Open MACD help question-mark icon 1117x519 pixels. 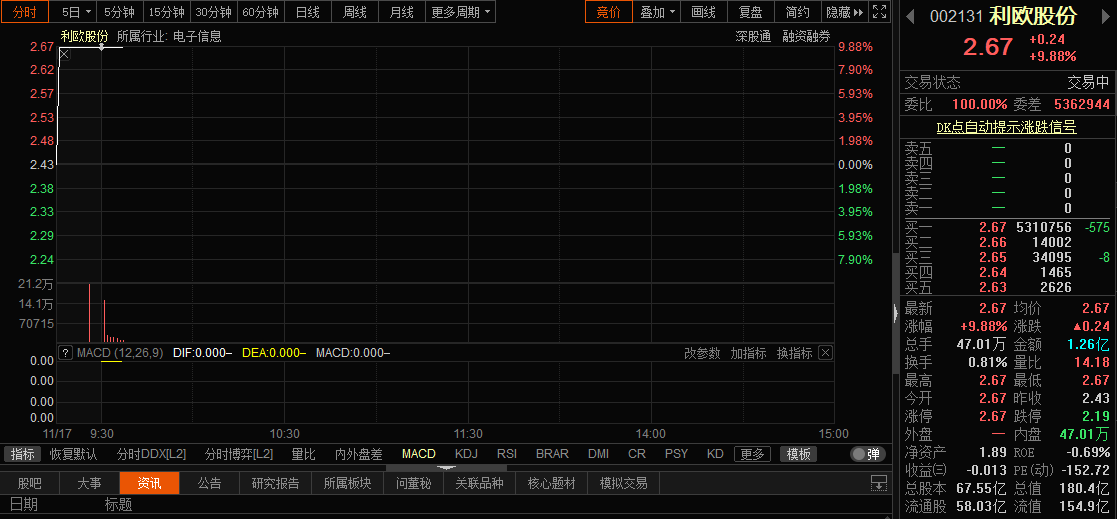coord(66,353)
